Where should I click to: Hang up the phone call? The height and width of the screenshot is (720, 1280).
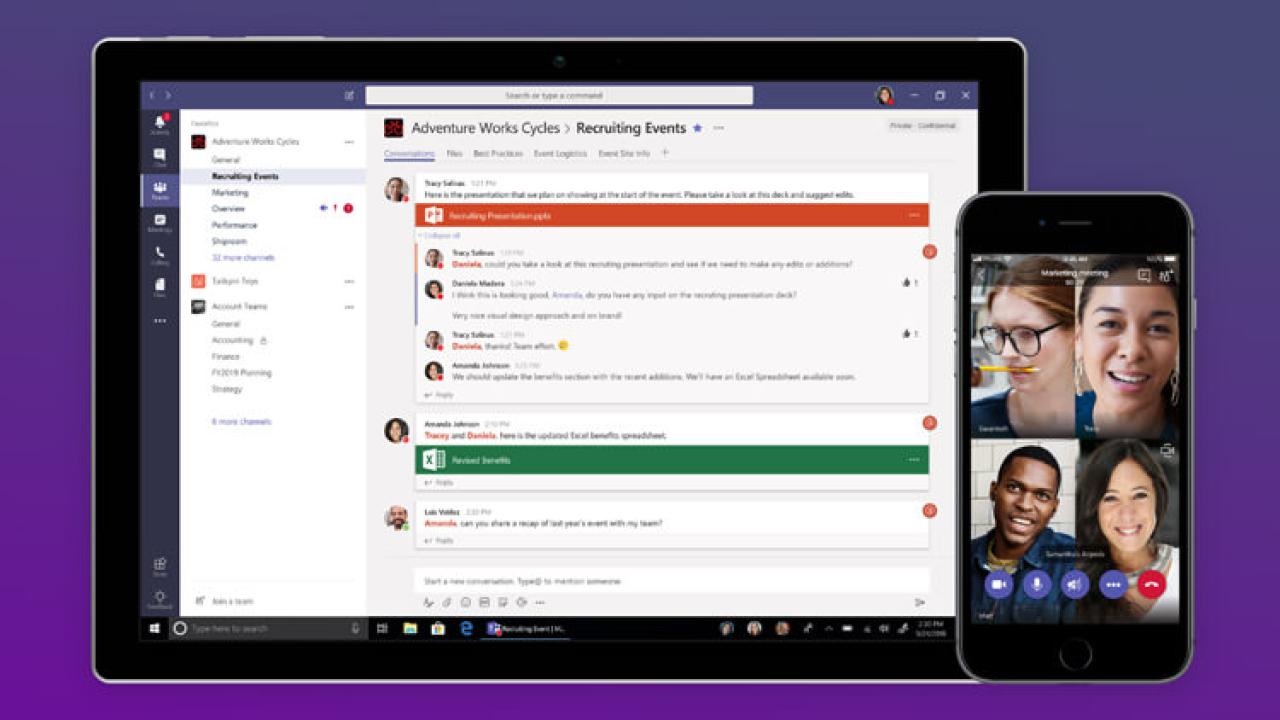click(x=1152, y=585)
